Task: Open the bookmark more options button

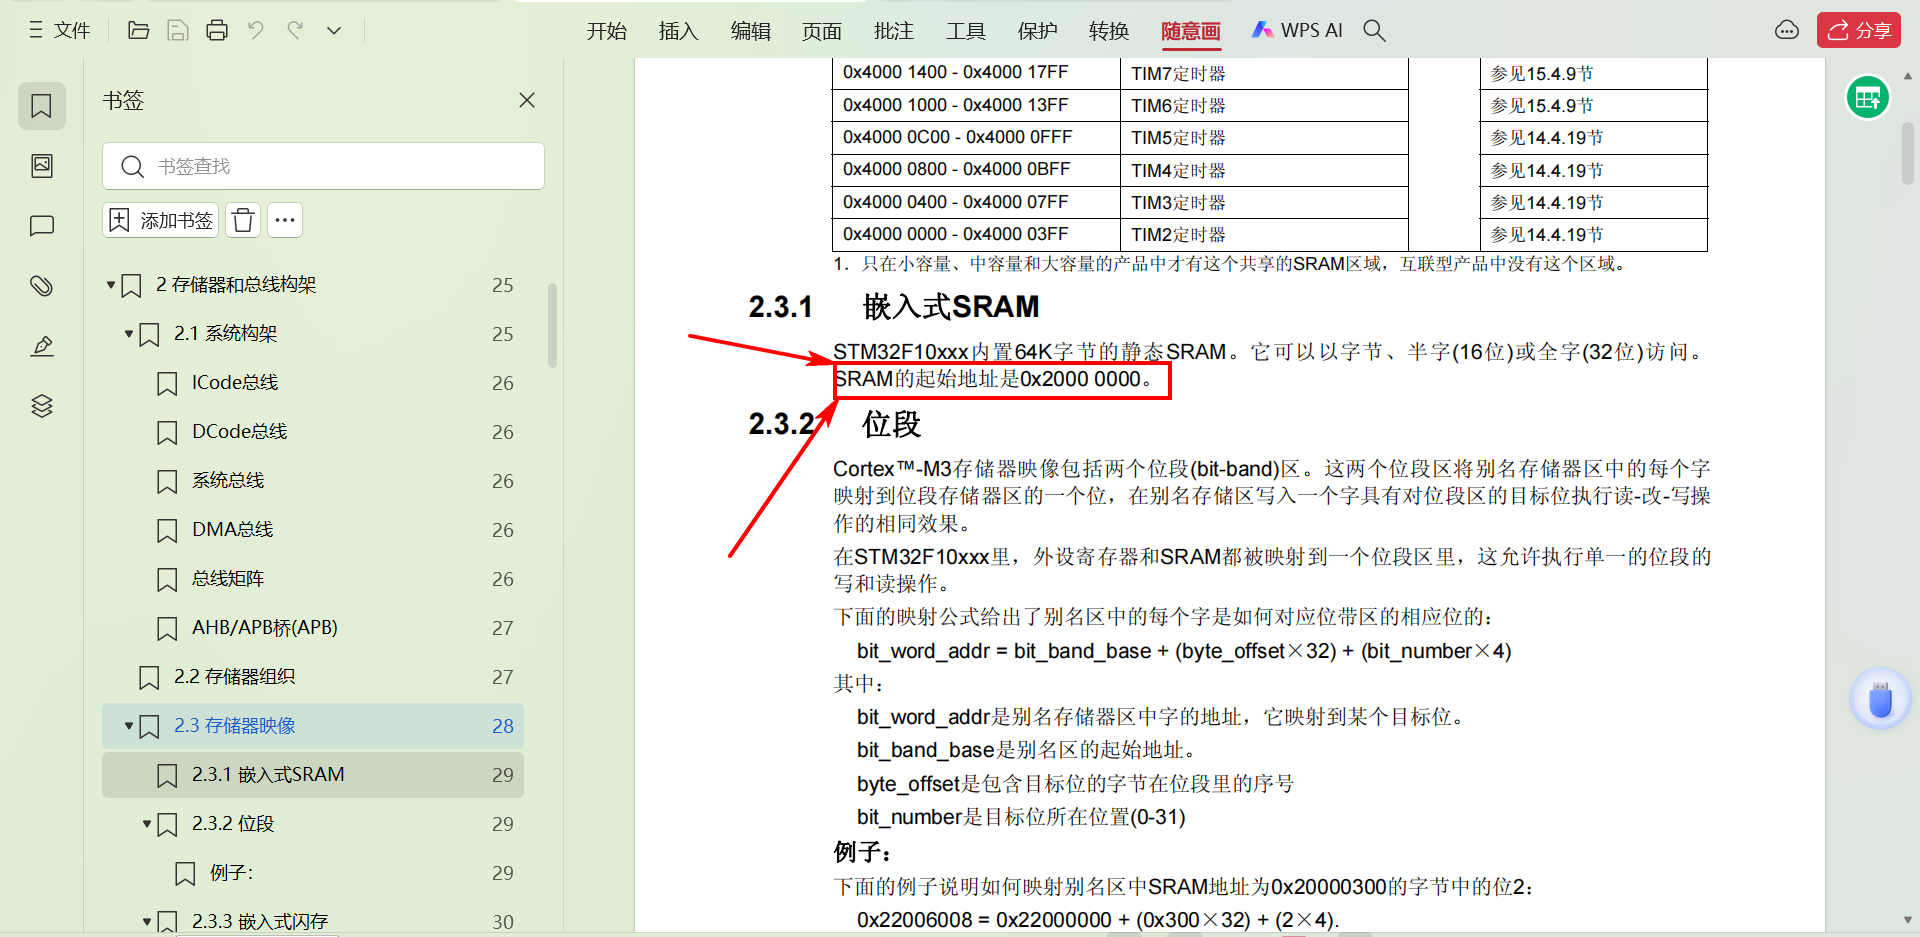Action: [285, 220]
